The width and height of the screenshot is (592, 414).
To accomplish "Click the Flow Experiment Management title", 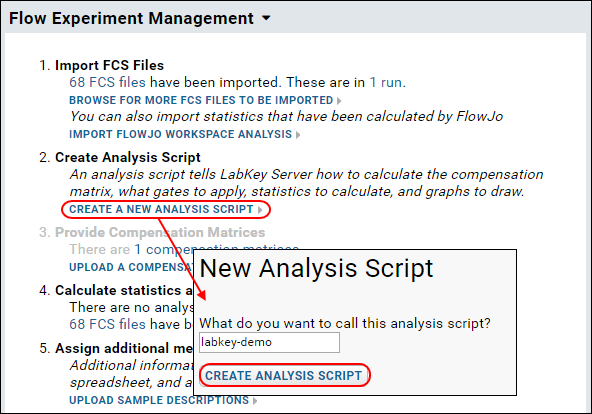I will (x=131, y=18).
